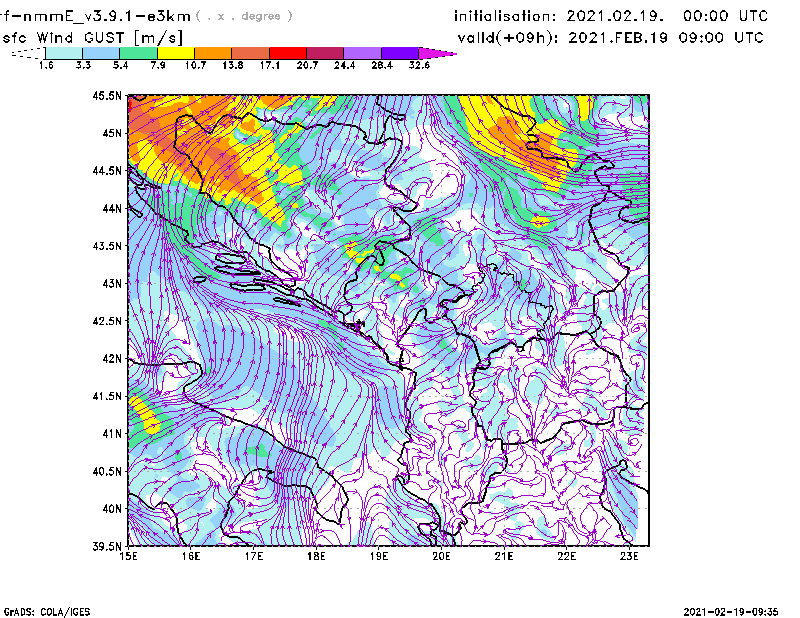Screen dimensions: 800x618
Task: Click the '21E' longitude label
Action: click(x=504, y=556)
